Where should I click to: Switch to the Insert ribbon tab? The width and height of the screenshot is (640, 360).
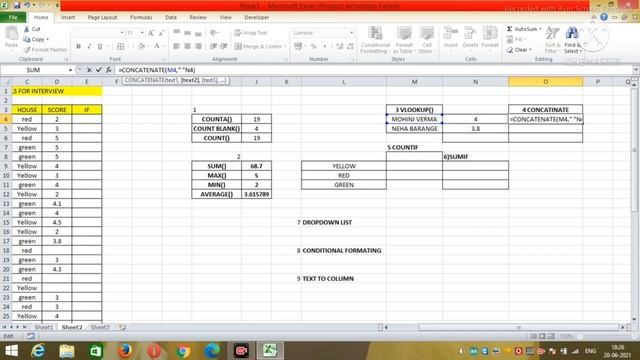click(x=68, y=18)
